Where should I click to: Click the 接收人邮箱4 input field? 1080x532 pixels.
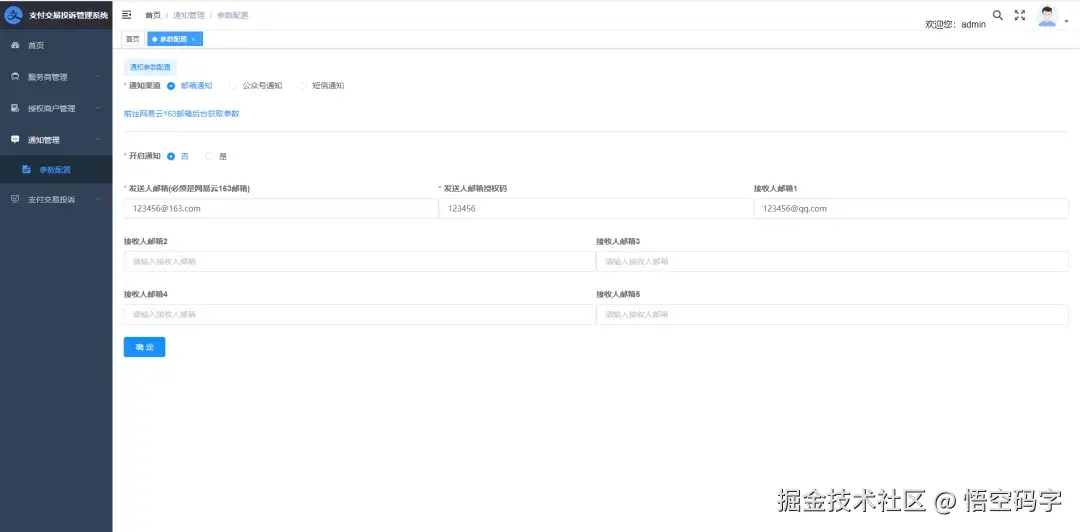[x=360, y=314]
